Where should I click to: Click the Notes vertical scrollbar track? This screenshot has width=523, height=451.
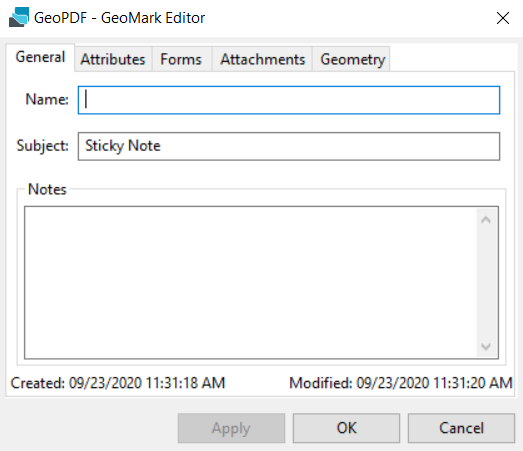tap(486, 283)
